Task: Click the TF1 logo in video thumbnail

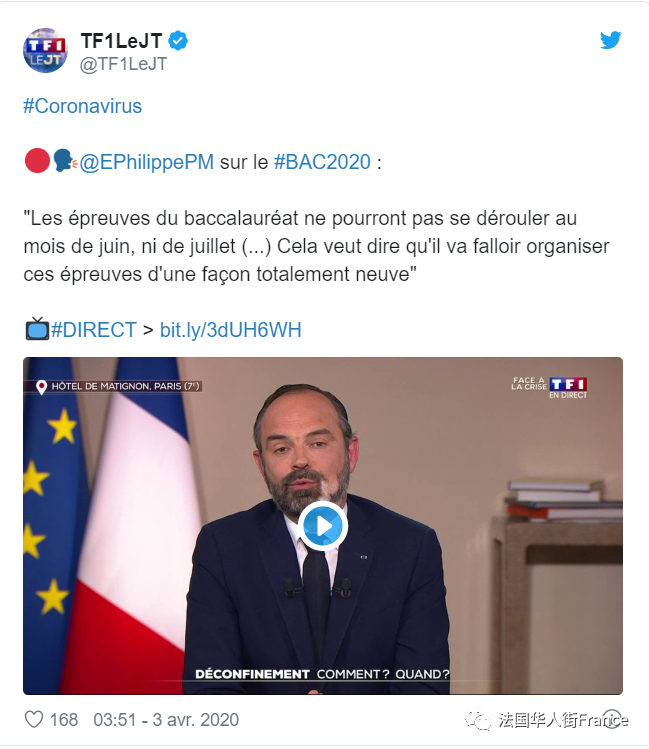Action: pos(568,385)
